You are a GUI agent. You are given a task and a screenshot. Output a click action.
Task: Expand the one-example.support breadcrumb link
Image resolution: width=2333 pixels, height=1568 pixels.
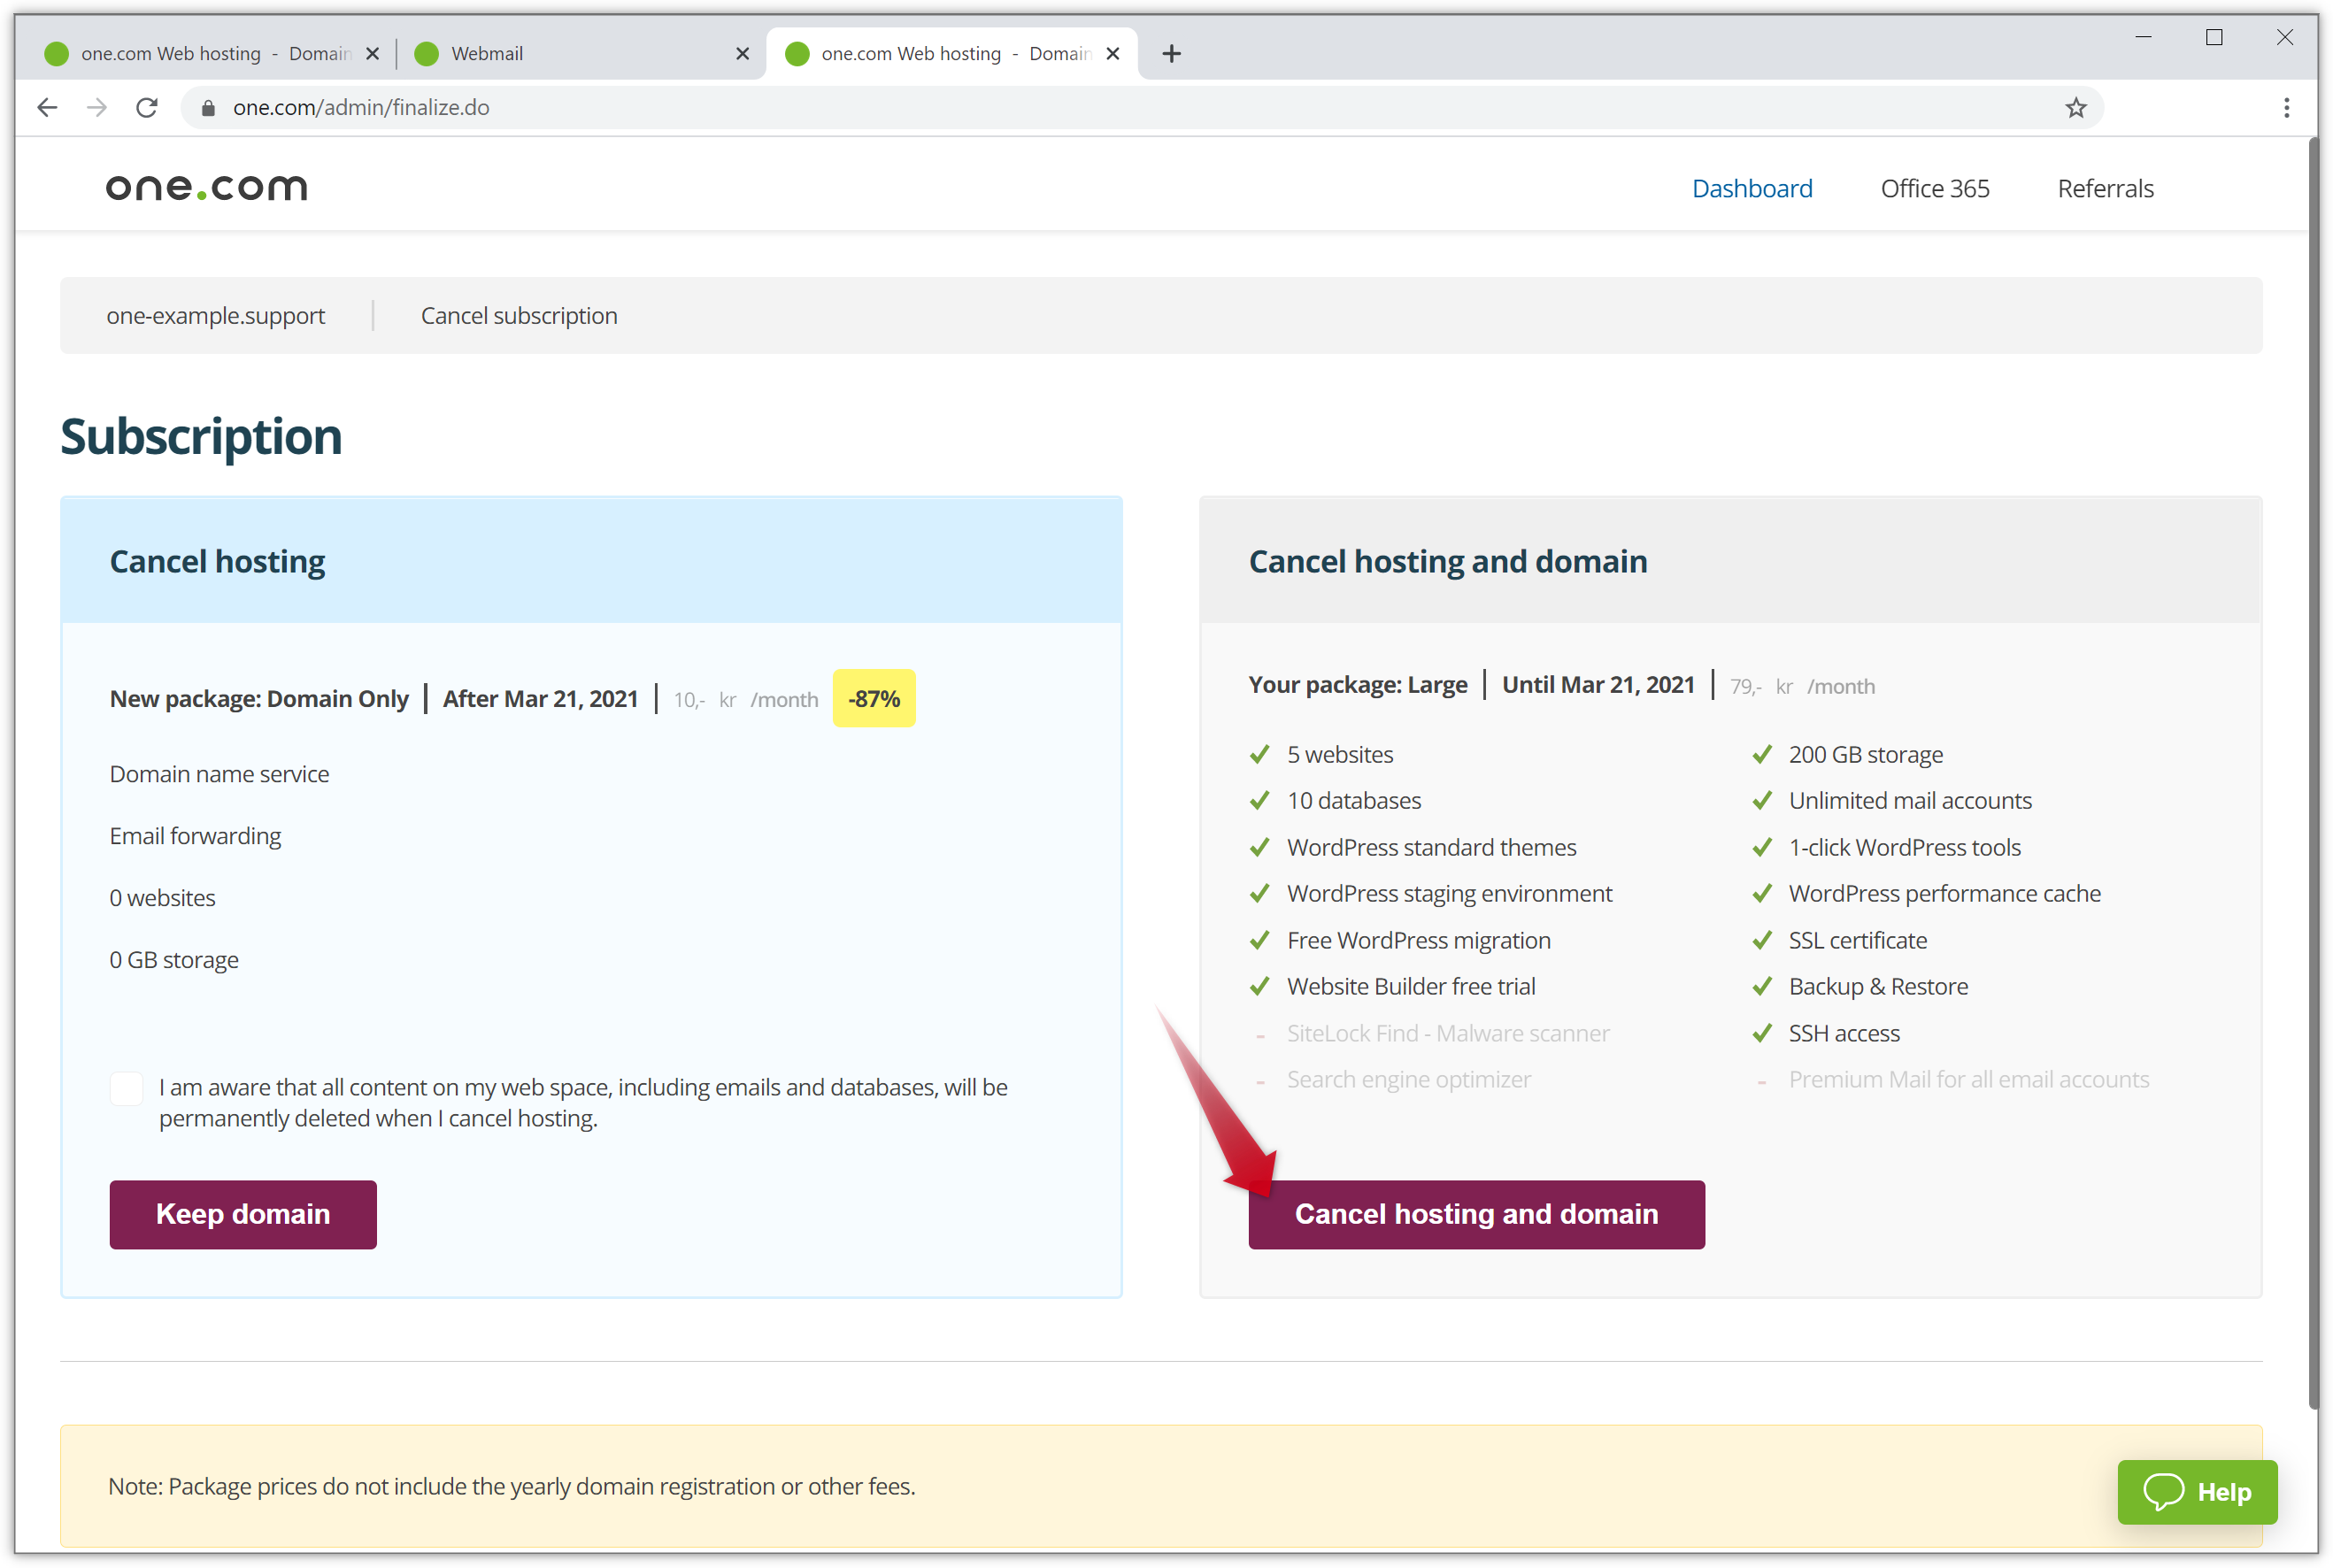pyautogui.click(x=215, y=315)
